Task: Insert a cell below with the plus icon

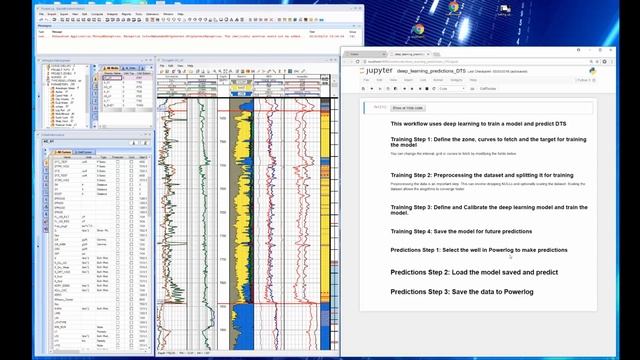Action: click(x=371, y=89)
